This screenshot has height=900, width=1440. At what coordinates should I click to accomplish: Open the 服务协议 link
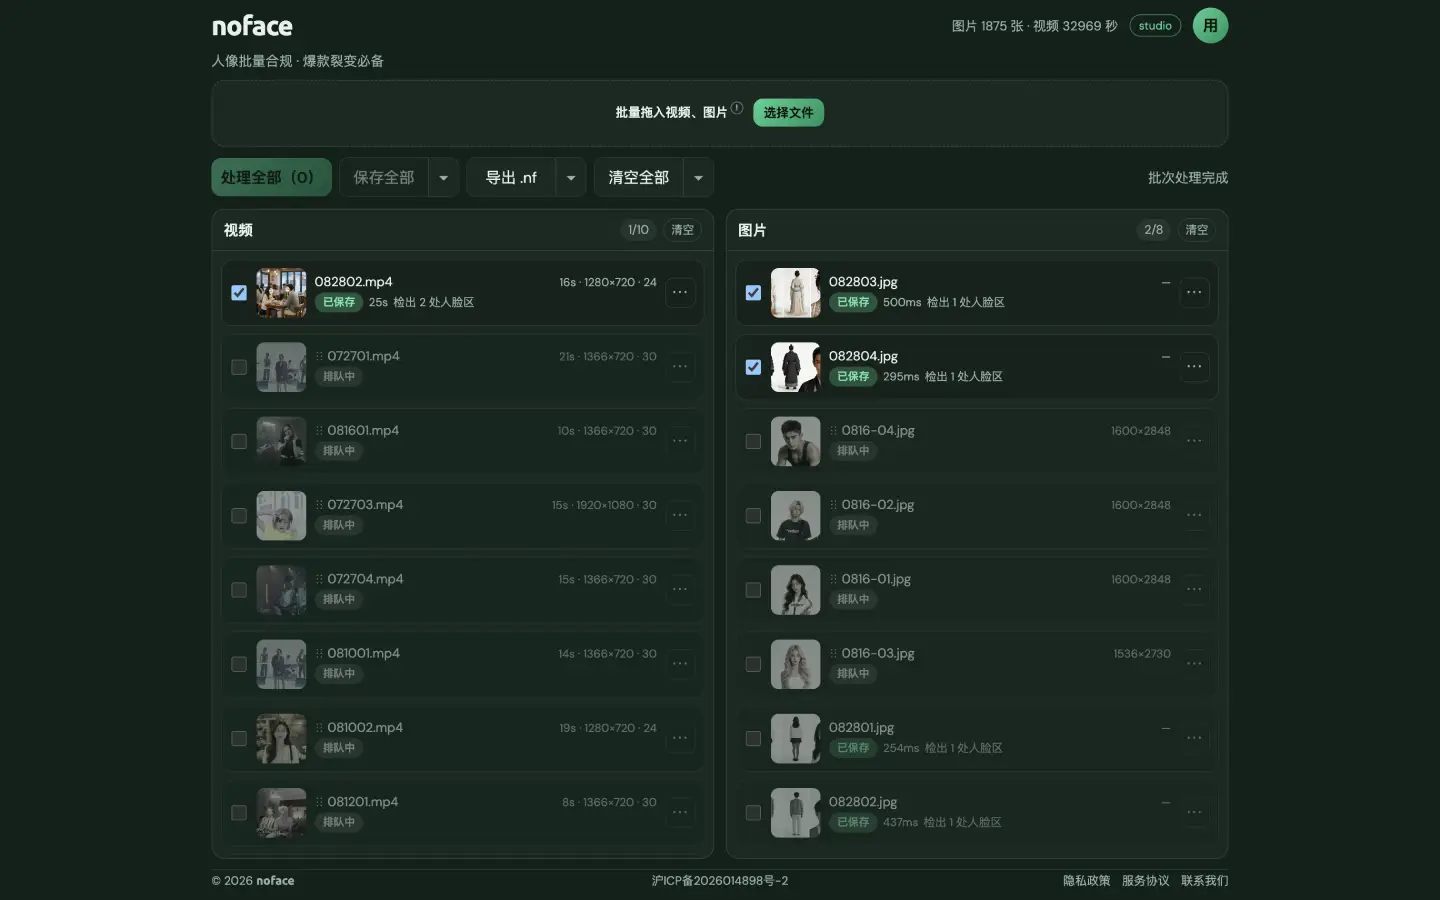[x=1145, y=881]
